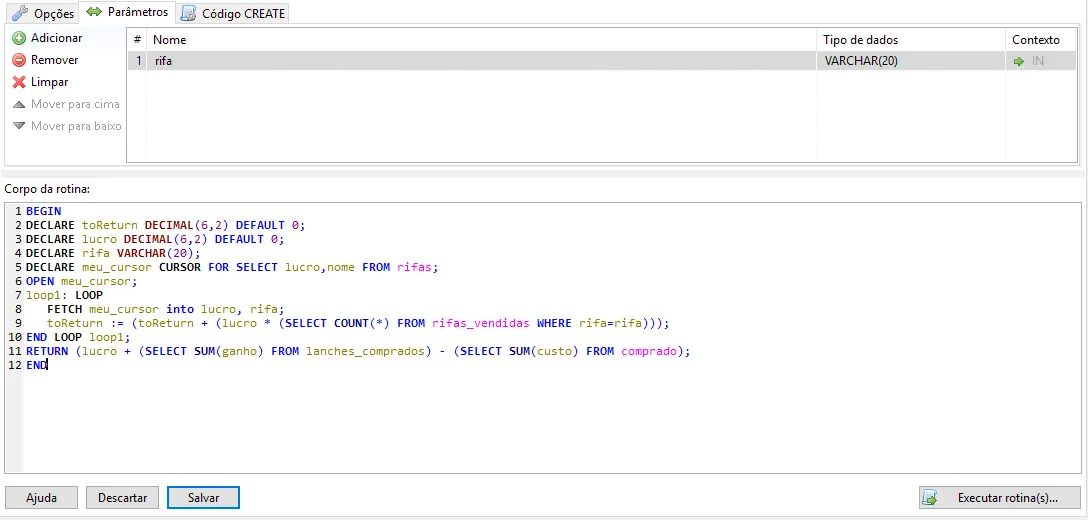Image resolution: width=1088 pixels, height=520 pixels.
Task: Click the green arrows Parâmetros icon
Action: (94, 12)
